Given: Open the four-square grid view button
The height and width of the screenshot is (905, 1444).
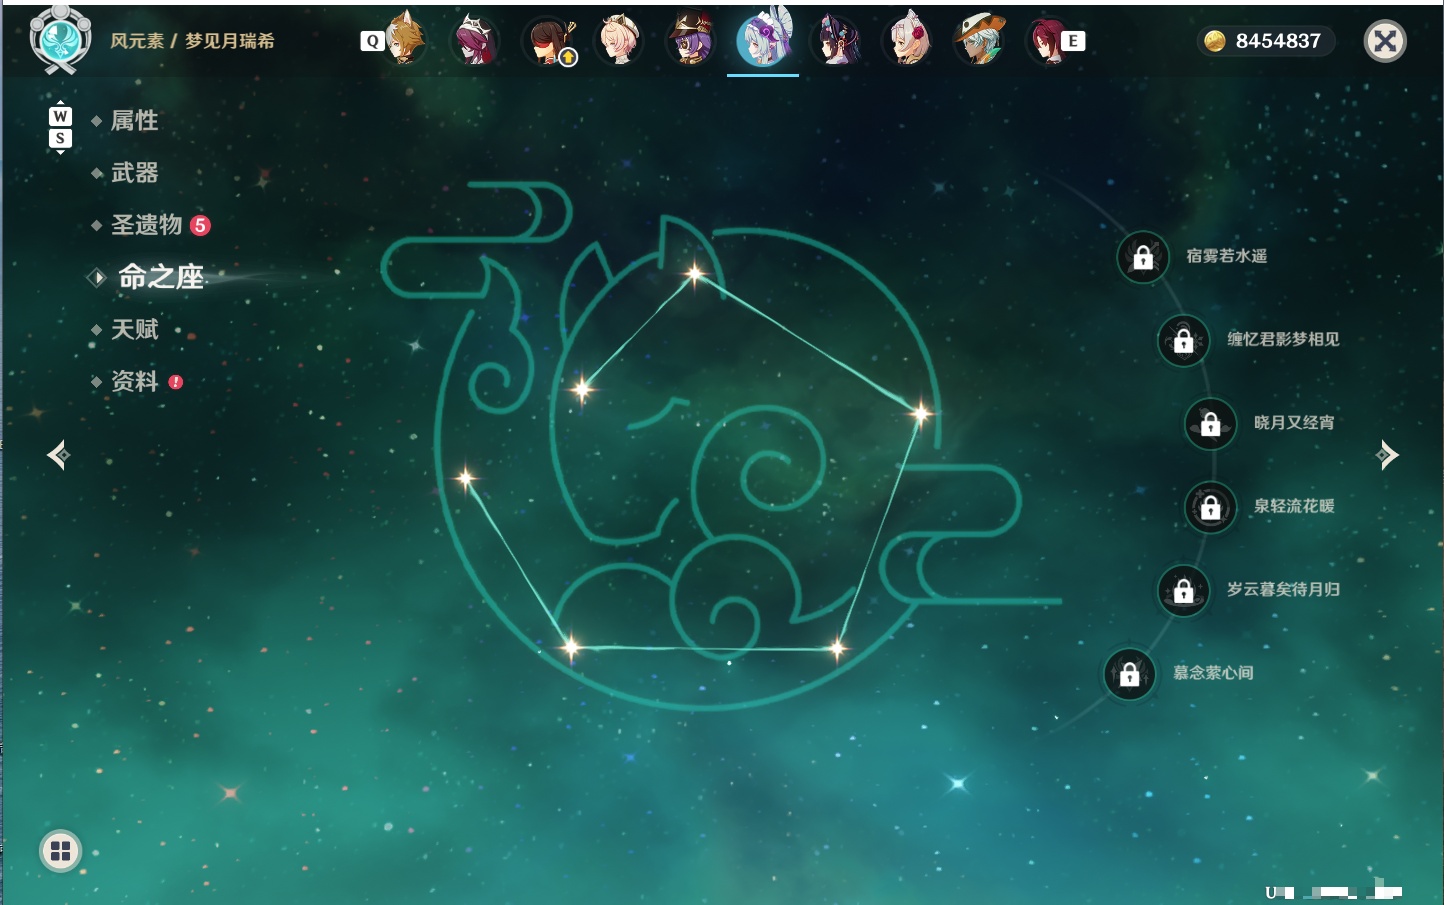Looking at the screenshot, I should click(60, 851).
